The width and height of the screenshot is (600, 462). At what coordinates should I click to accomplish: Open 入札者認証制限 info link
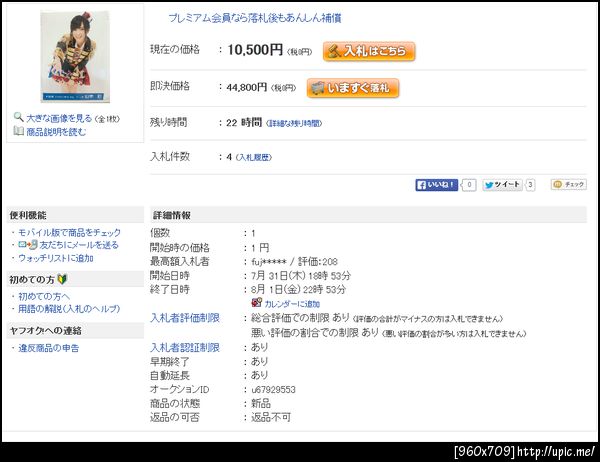pos(185,348)
